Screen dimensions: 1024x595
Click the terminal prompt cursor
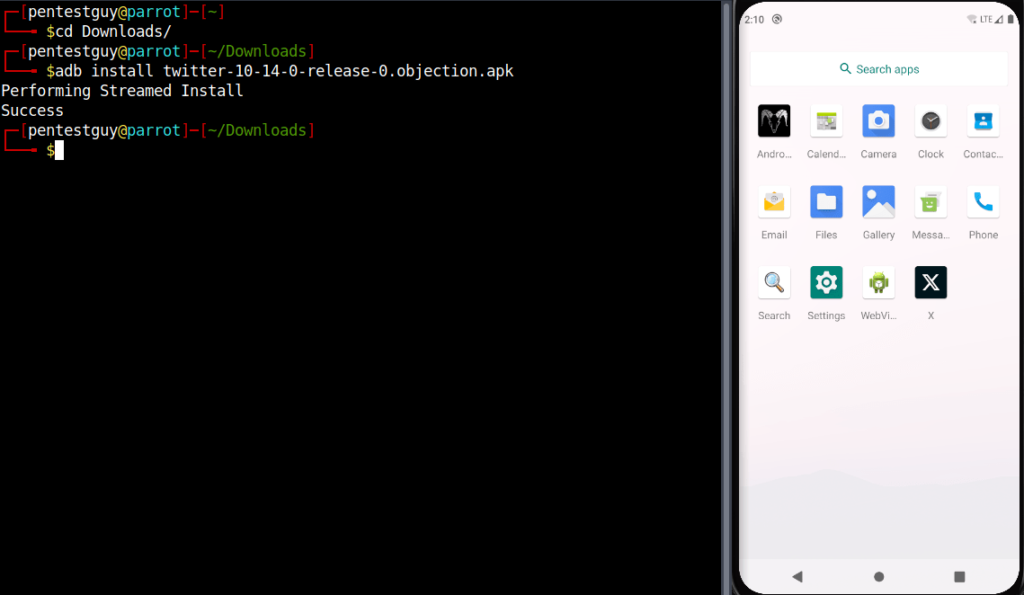click(x=59, y=150)
